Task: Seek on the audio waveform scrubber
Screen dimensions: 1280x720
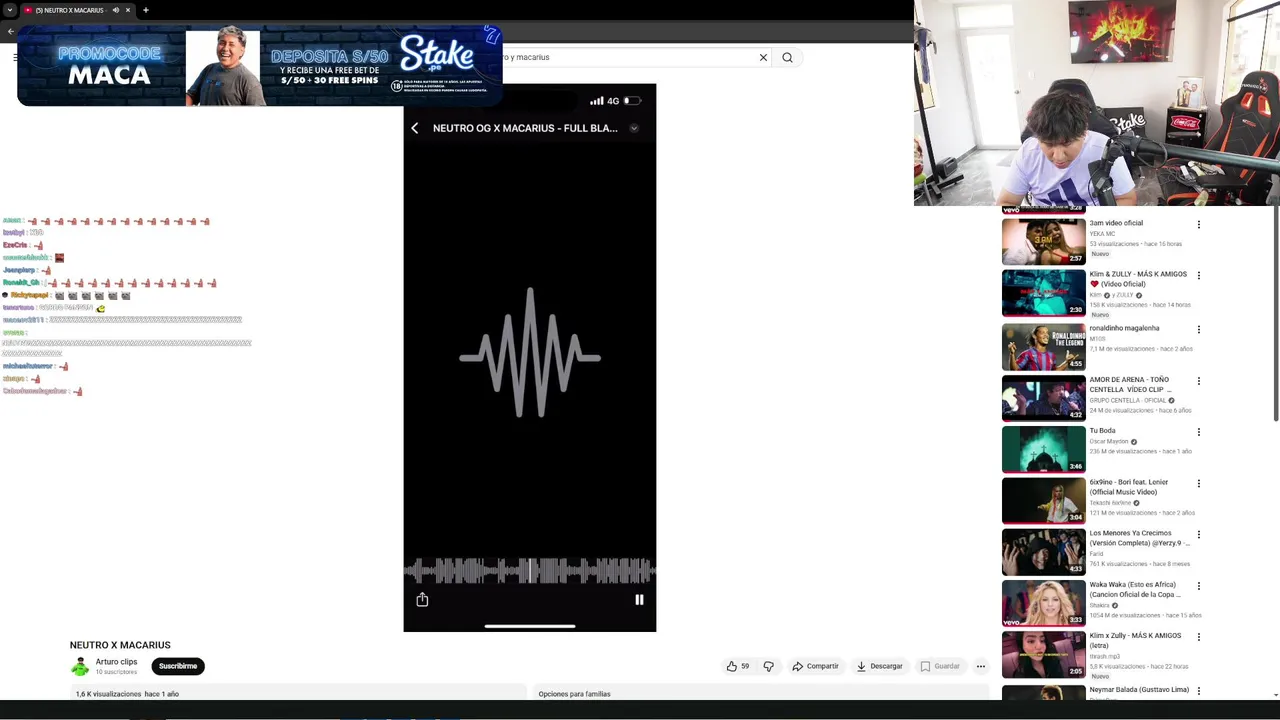Action: click(530, 571)
